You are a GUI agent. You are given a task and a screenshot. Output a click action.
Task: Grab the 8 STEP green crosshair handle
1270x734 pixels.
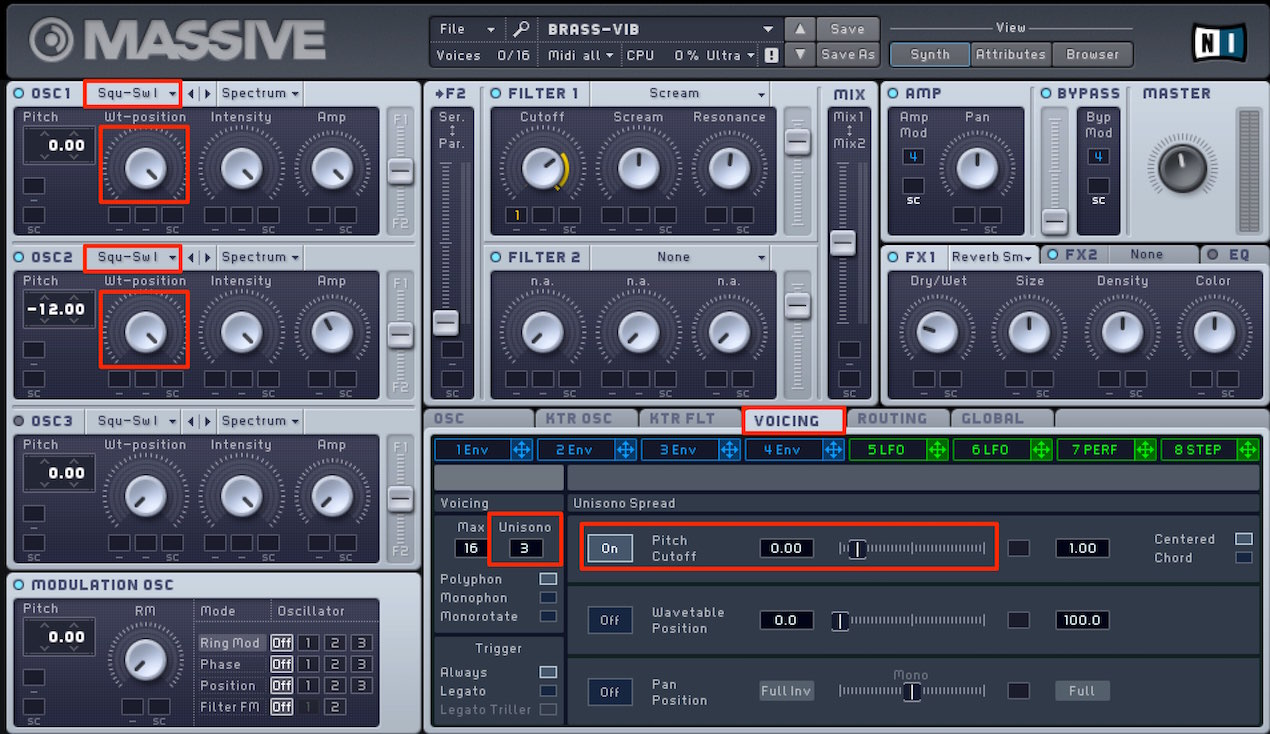pos(1250,450)
